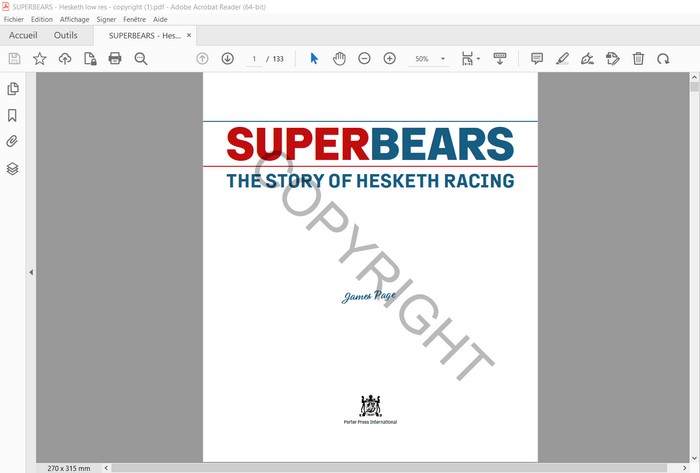This screenshot has width=700, height=473.
Task: Expand the page display options arrow
Action: point(479,58)
